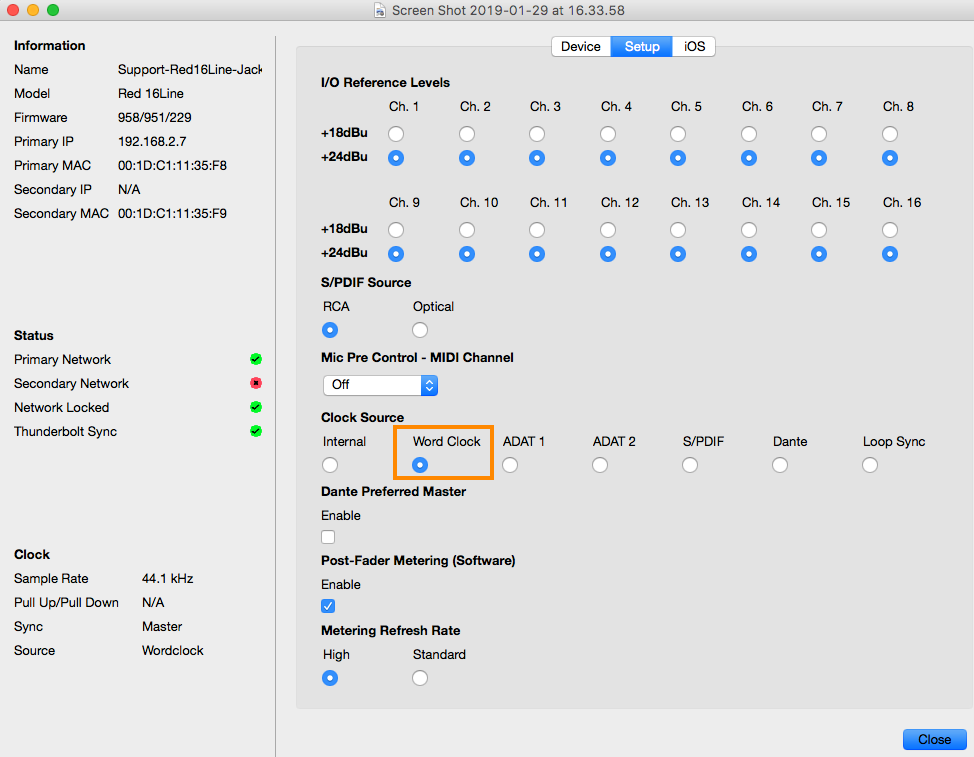
Task: Disable Post-Fader Metering checkbox
Action: [328, 606]
